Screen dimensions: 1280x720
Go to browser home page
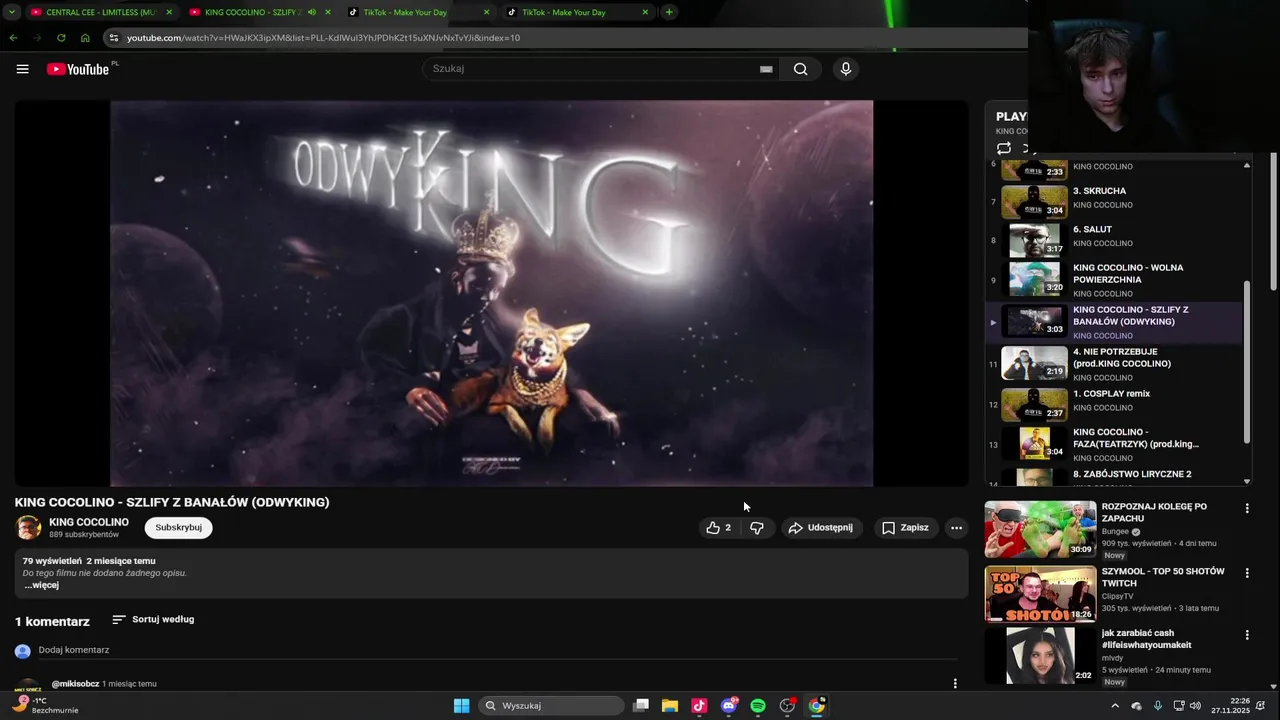click(85, 38)
